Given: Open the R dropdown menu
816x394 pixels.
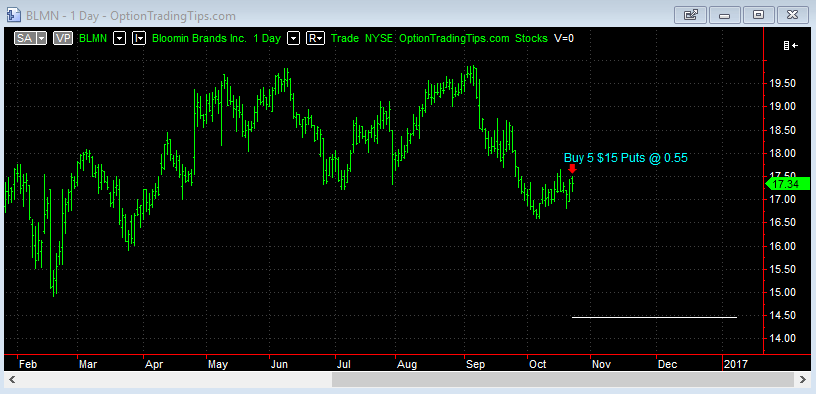Looking at the screenshot, I should (x=315, y=38).
